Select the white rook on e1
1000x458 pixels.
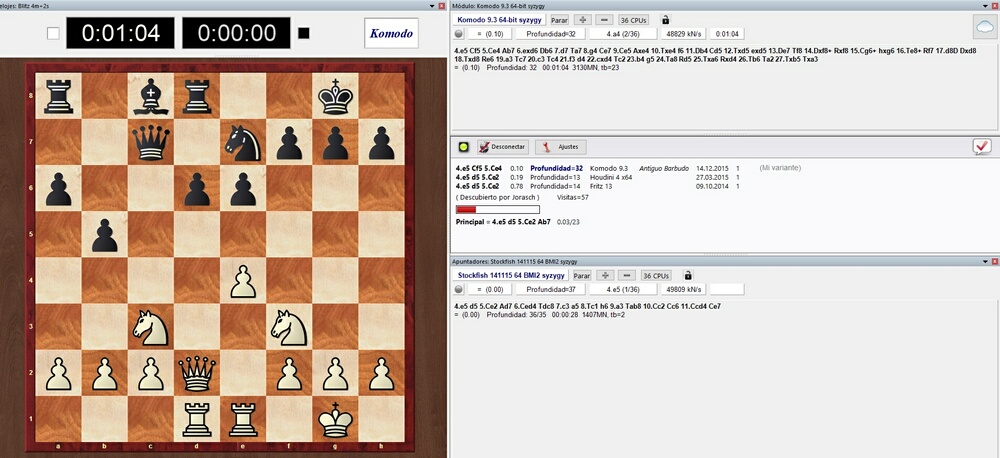coord(243,419)
